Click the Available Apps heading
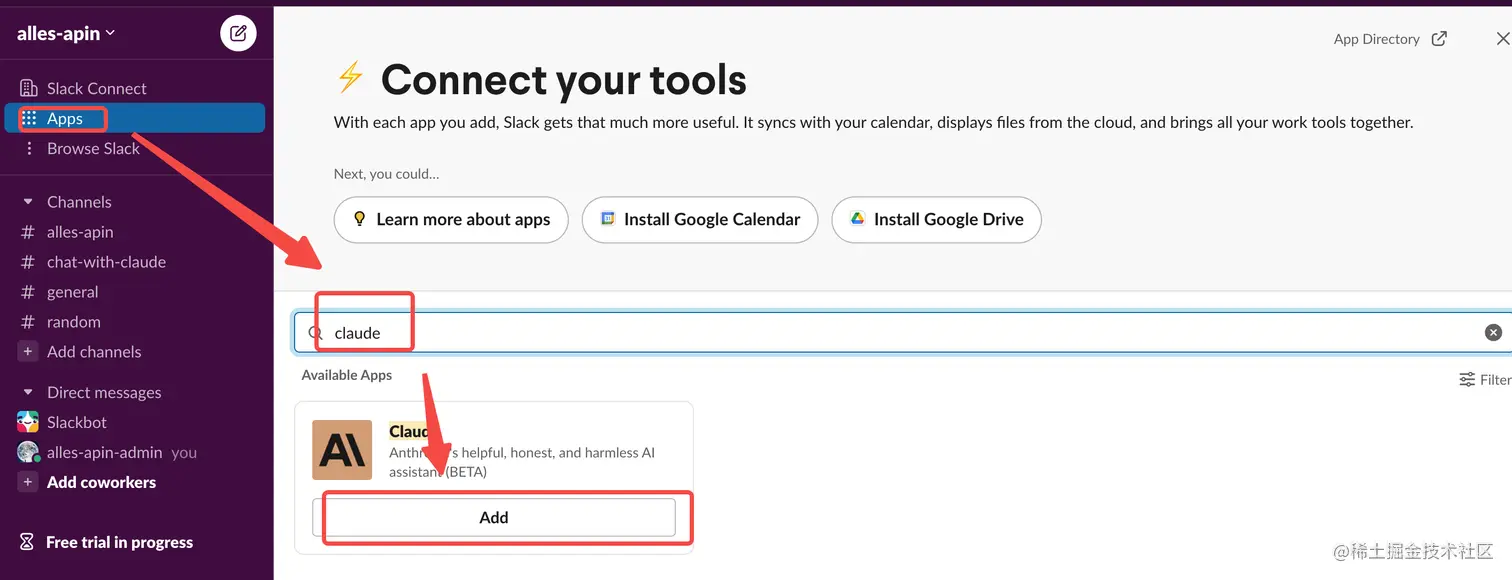Screen dimensions: 1512x580 [x=347, y=375]
